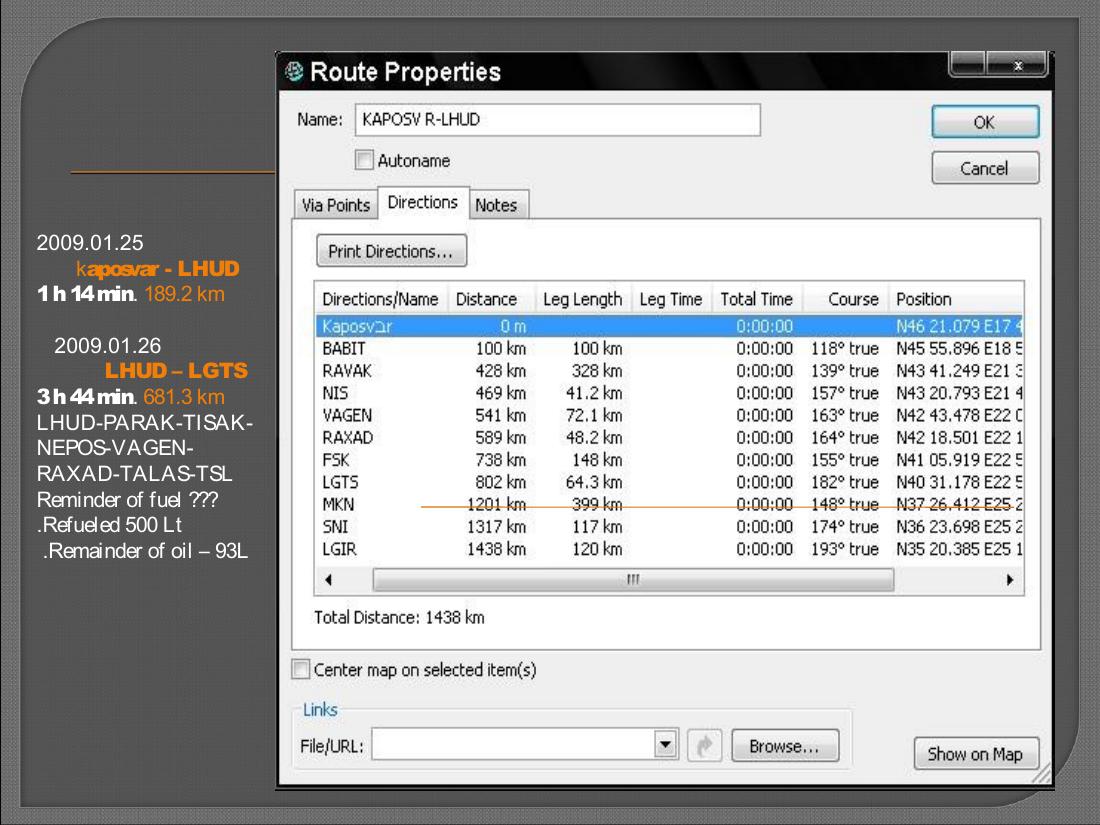Click the go-to-link arrow icon beside File/URL

pos(704,745)
